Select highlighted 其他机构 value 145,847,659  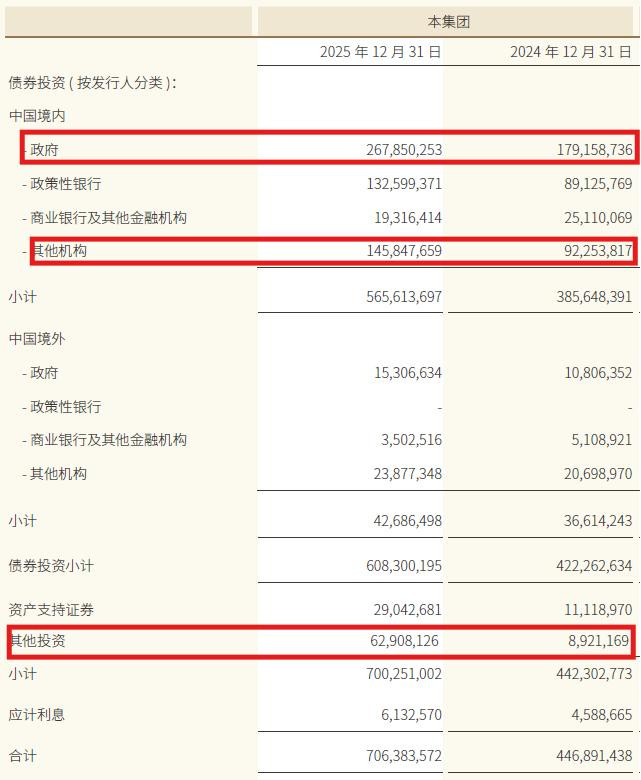click(x=404, y=251)
